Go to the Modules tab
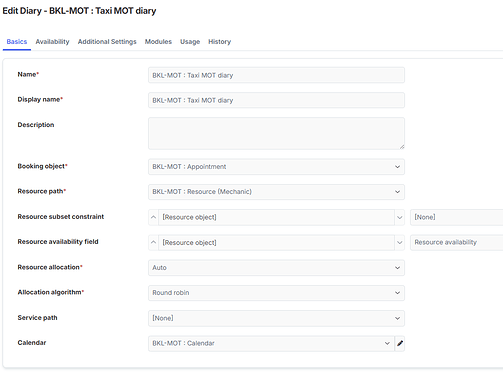The height and width of the screenshot is (375, 503). (x=158, y=42)
